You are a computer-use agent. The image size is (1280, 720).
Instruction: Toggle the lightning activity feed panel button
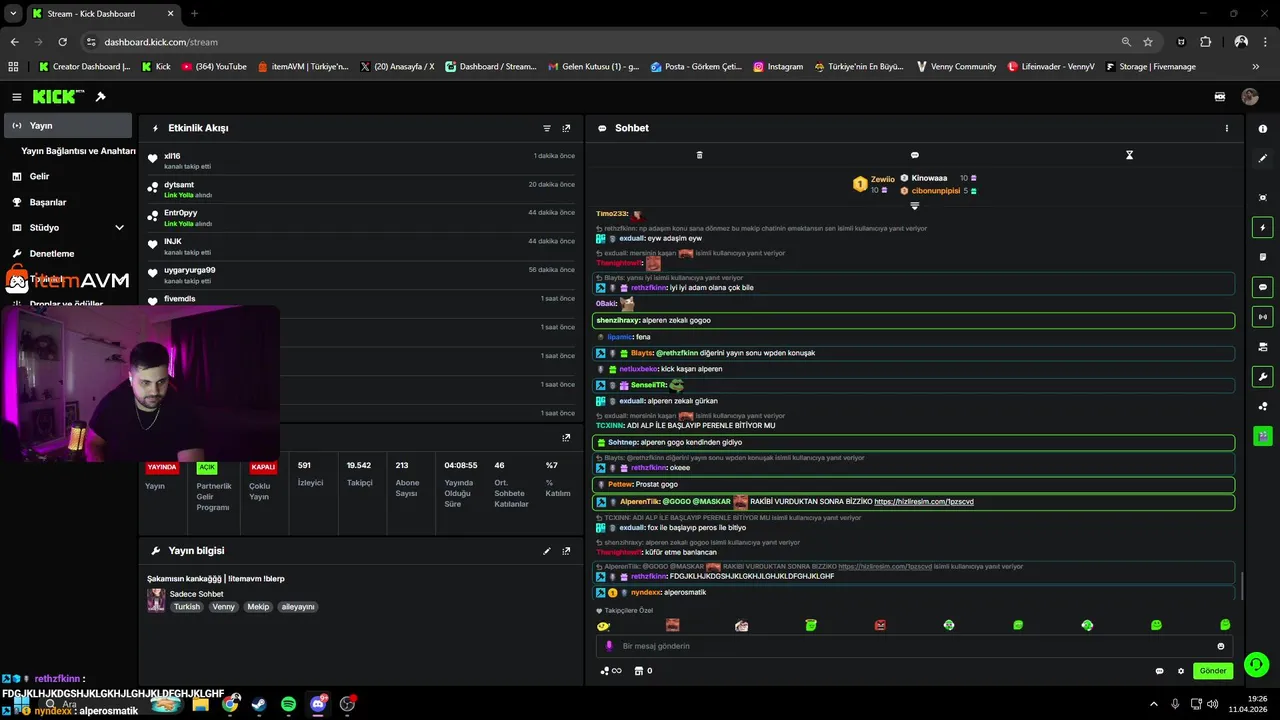pyautogui.click(x=1263, y=227)
